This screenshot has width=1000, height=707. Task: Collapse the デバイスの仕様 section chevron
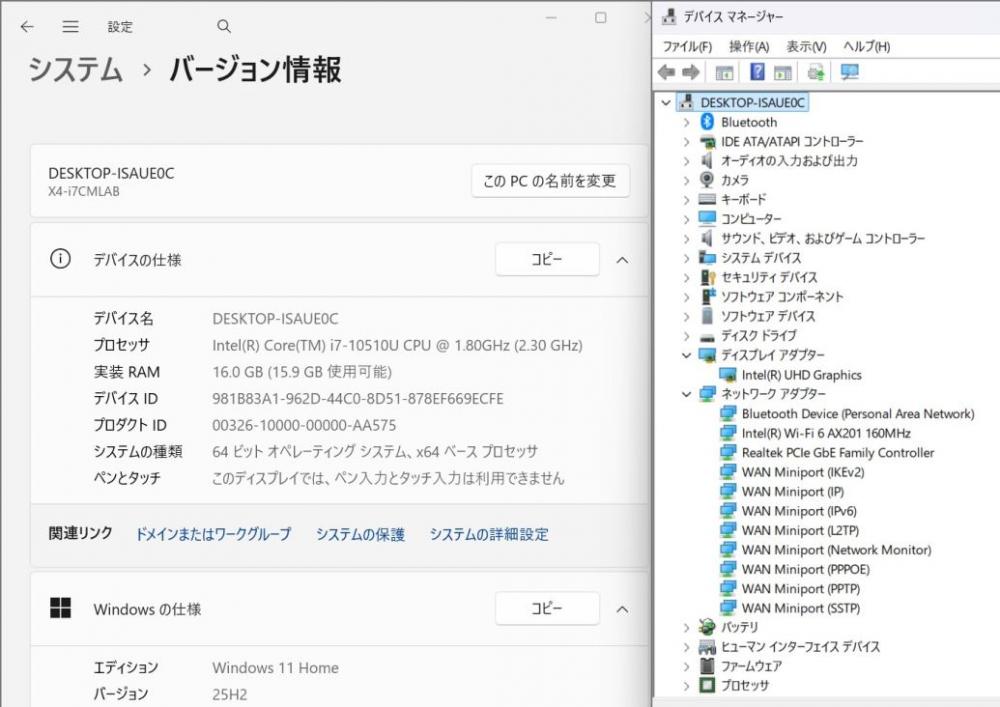point(622,260)
